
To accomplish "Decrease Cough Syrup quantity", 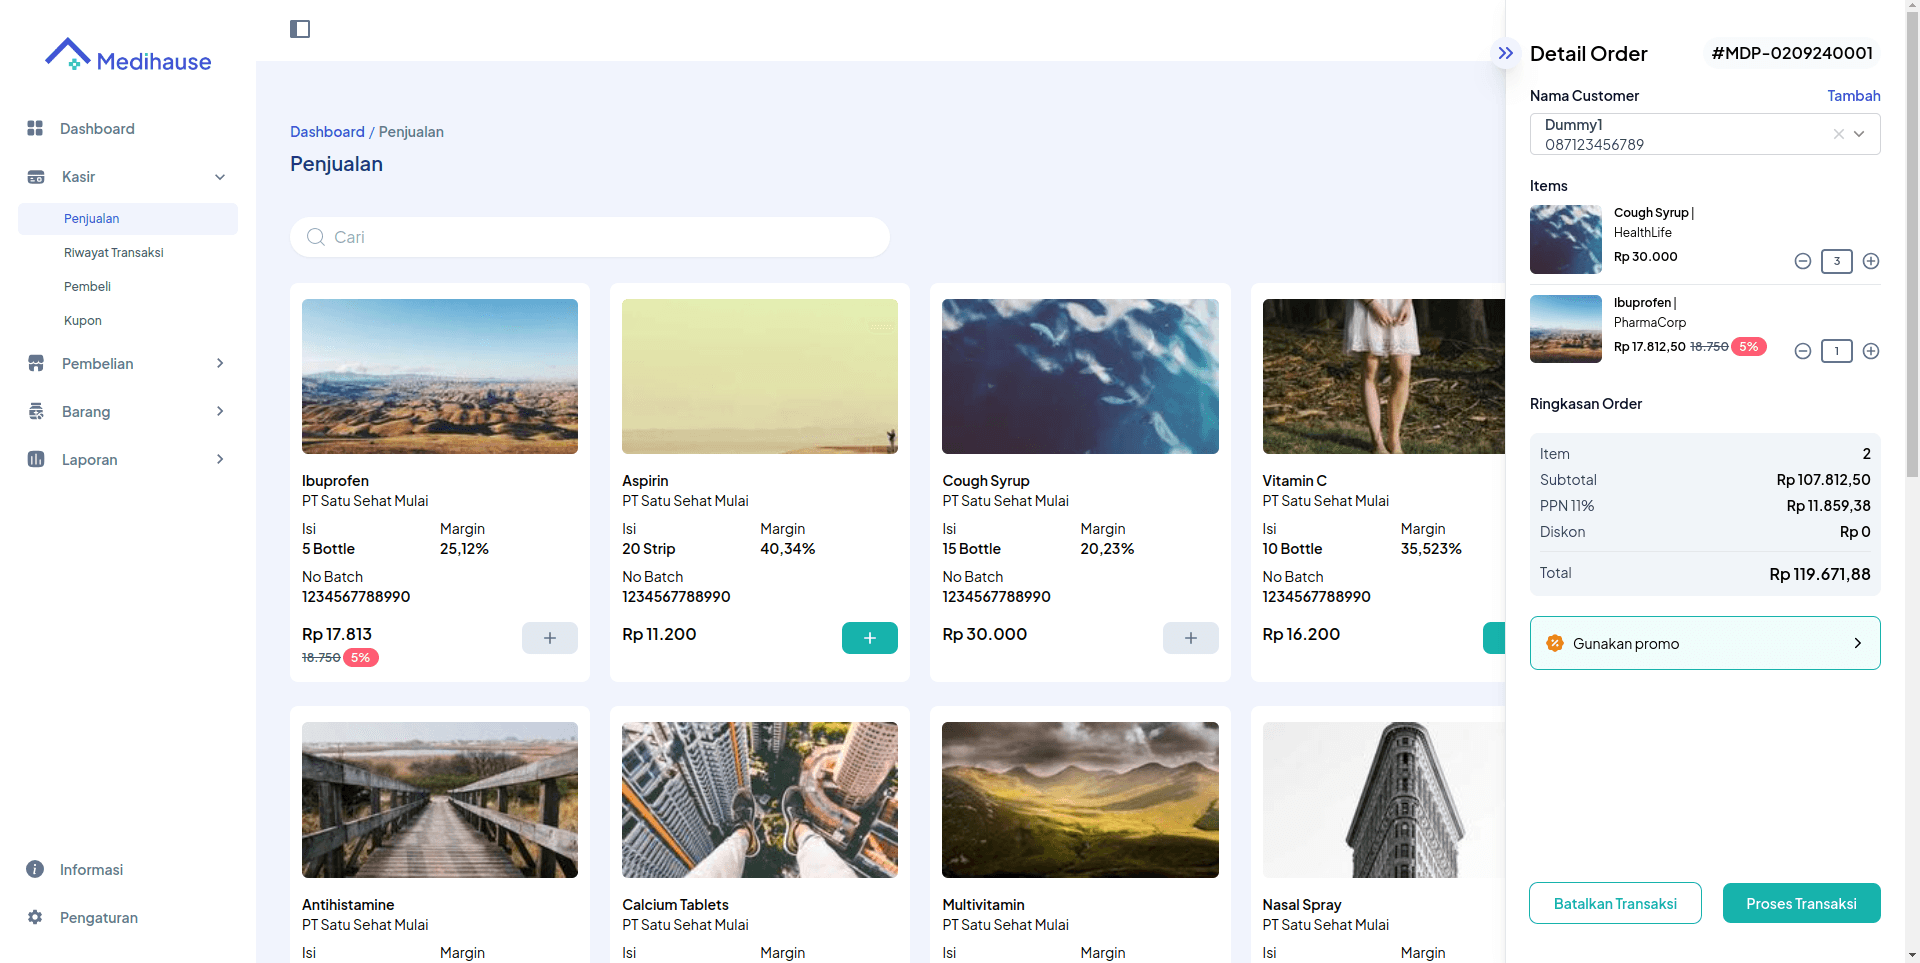I will click(1803, 261).
